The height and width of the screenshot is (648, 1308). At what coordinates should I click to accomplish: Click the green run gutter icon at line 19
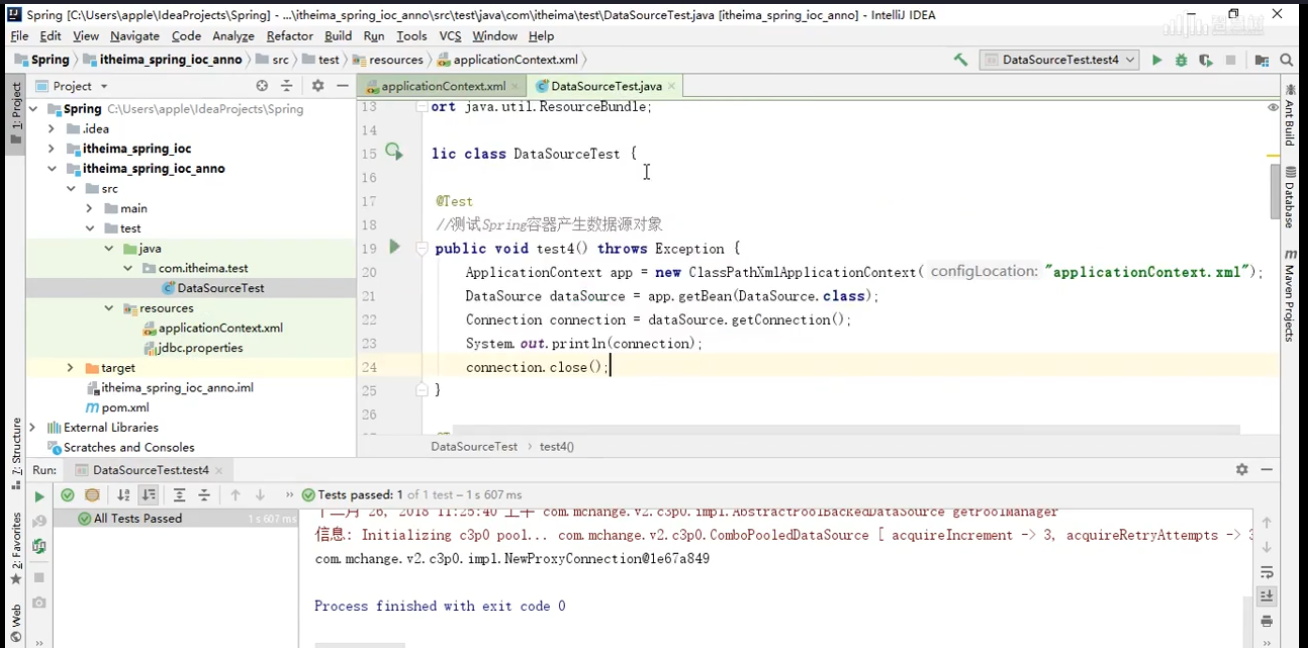(x=394, y=246)
